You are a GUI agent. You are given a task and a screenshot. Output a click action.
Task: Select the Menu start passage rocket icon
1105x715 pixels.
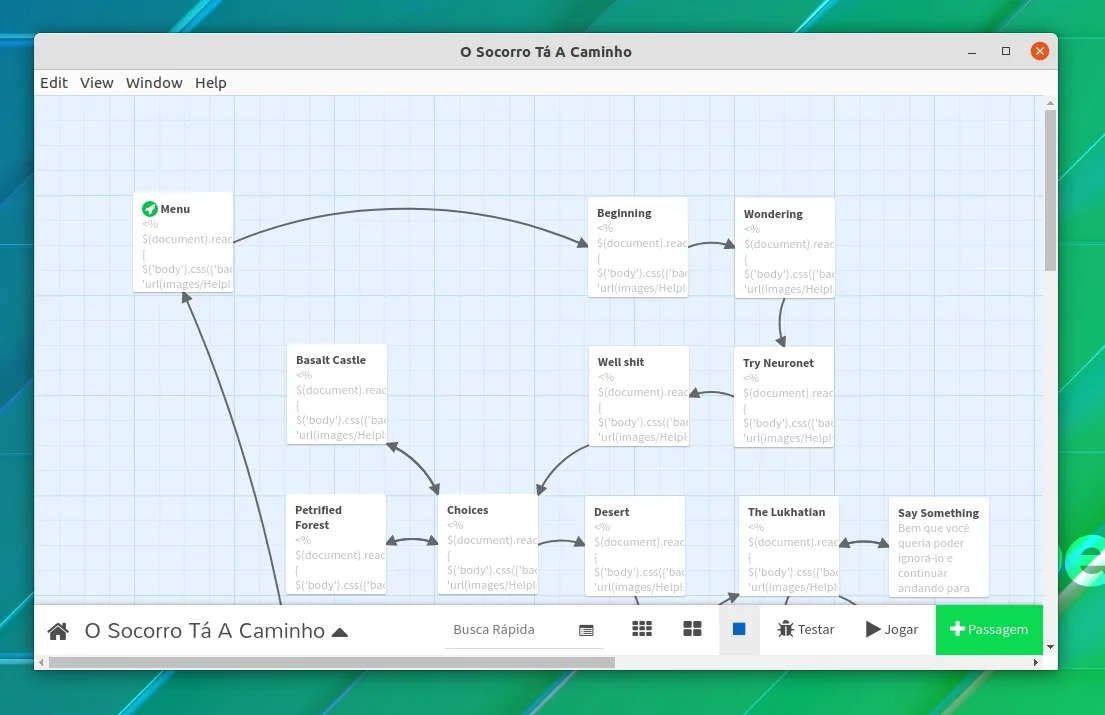(x=149, y=209)
